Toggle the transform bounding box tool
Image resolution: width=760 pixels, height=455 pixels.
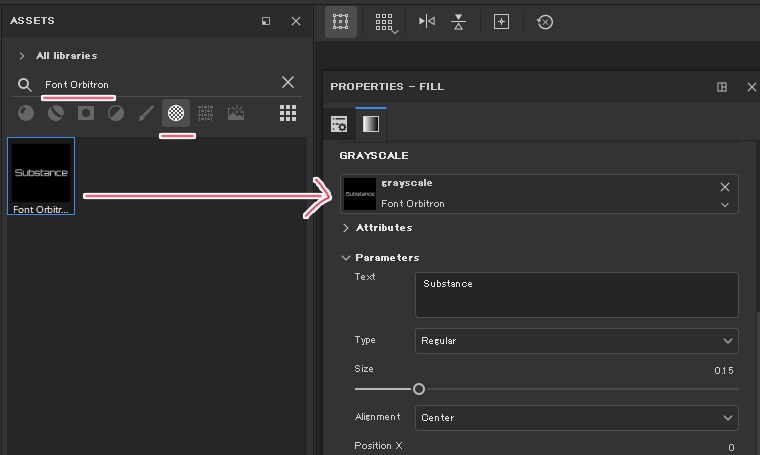tap(340, 21)
